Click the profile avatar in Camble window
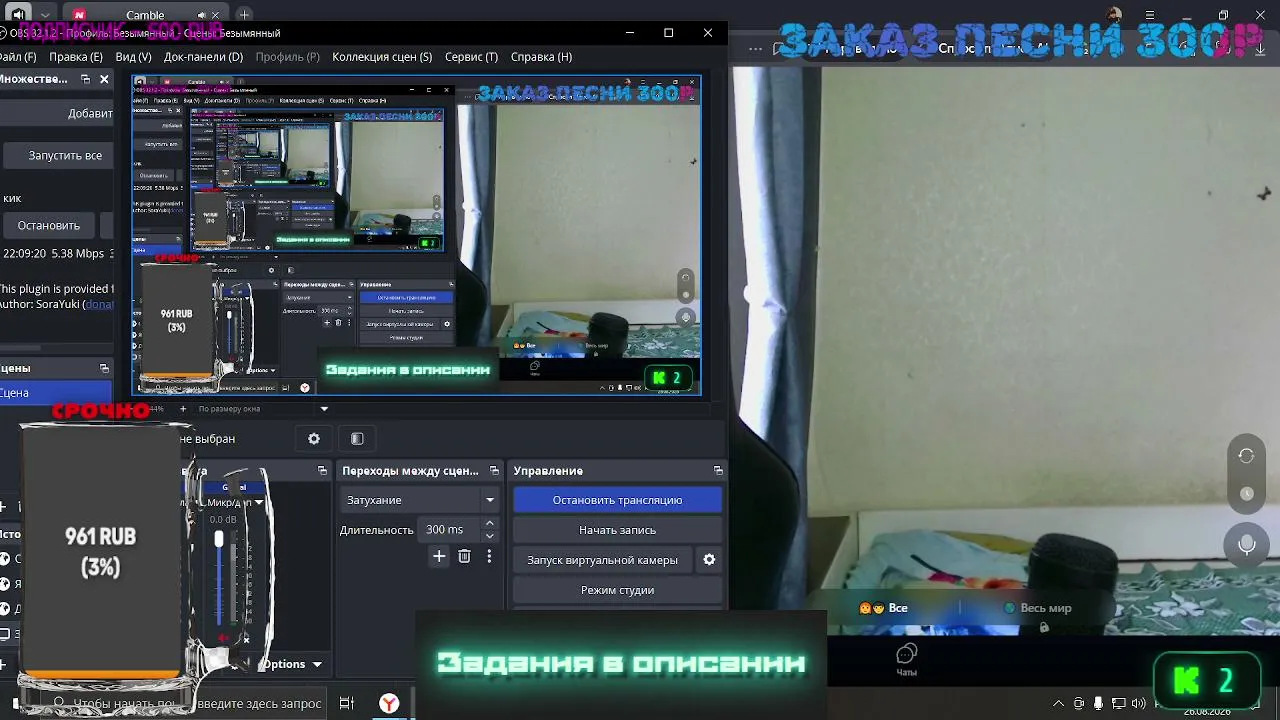The image size is (1280, 720). point(1115,15)
